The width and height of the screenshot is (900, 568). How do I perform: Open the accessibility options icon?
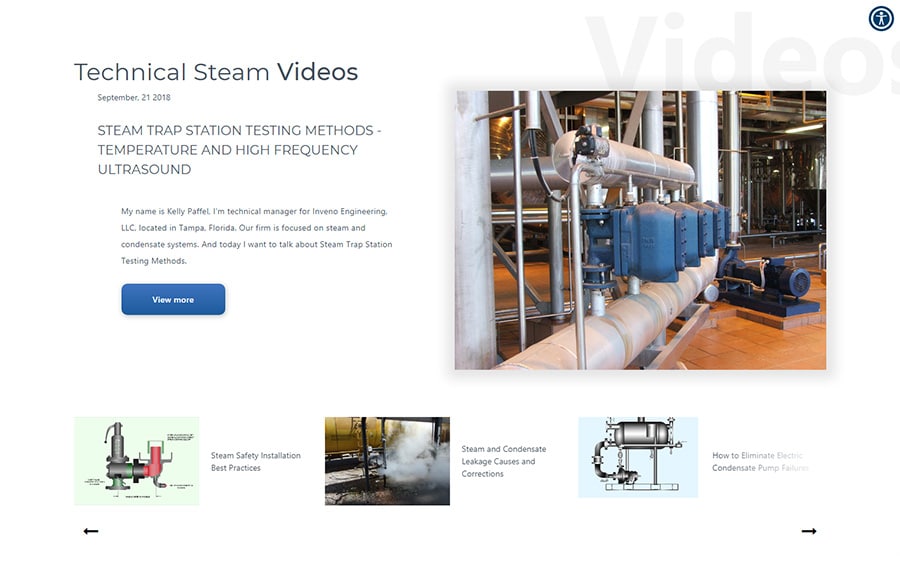tap(881, 18)
